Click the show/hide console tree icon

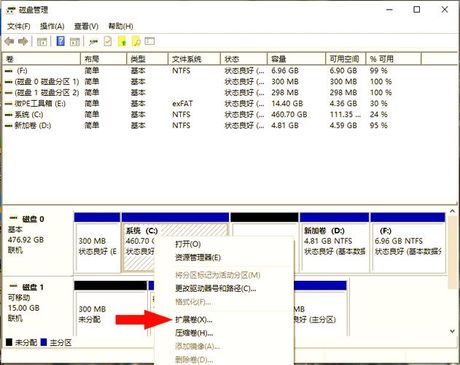tap(42, 42)
